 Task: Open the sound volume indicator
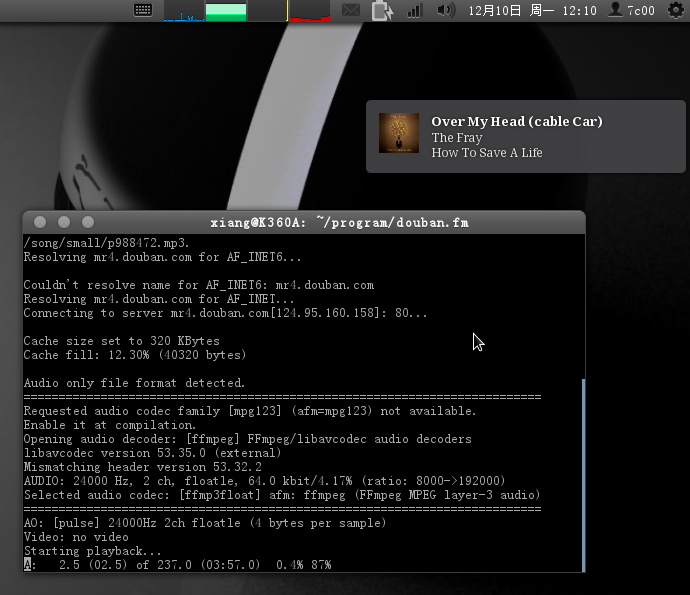[445, 10]
